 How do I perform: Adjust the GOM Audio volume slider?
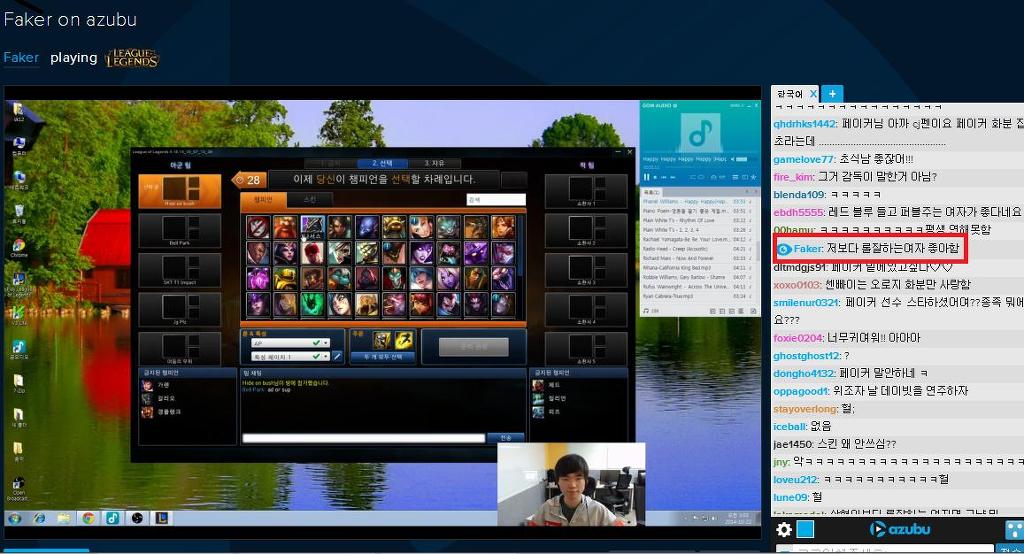pyautogui.click(x=741, y=159)
